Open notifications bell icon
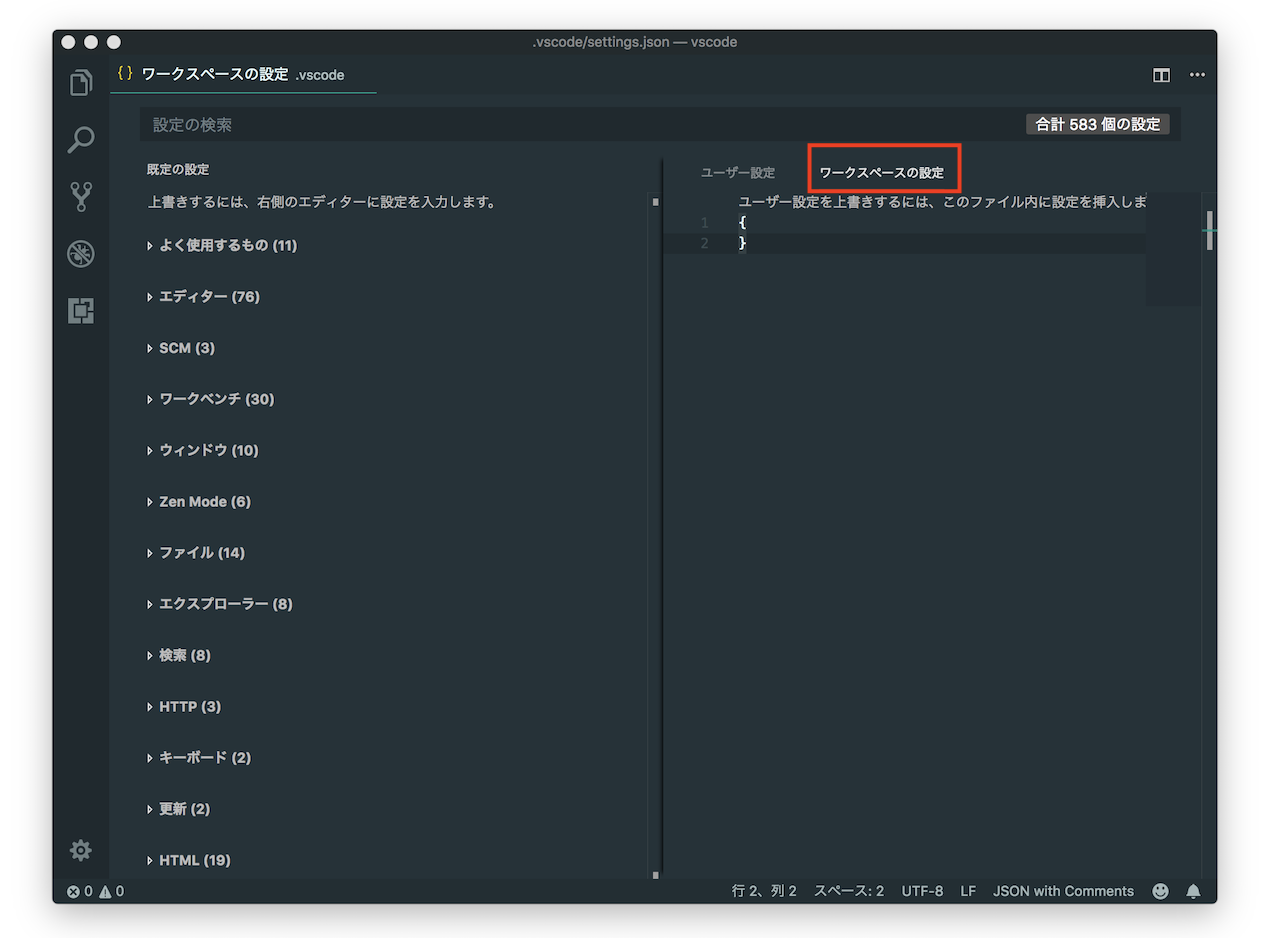1280x938 pixels. point(1193,891)
